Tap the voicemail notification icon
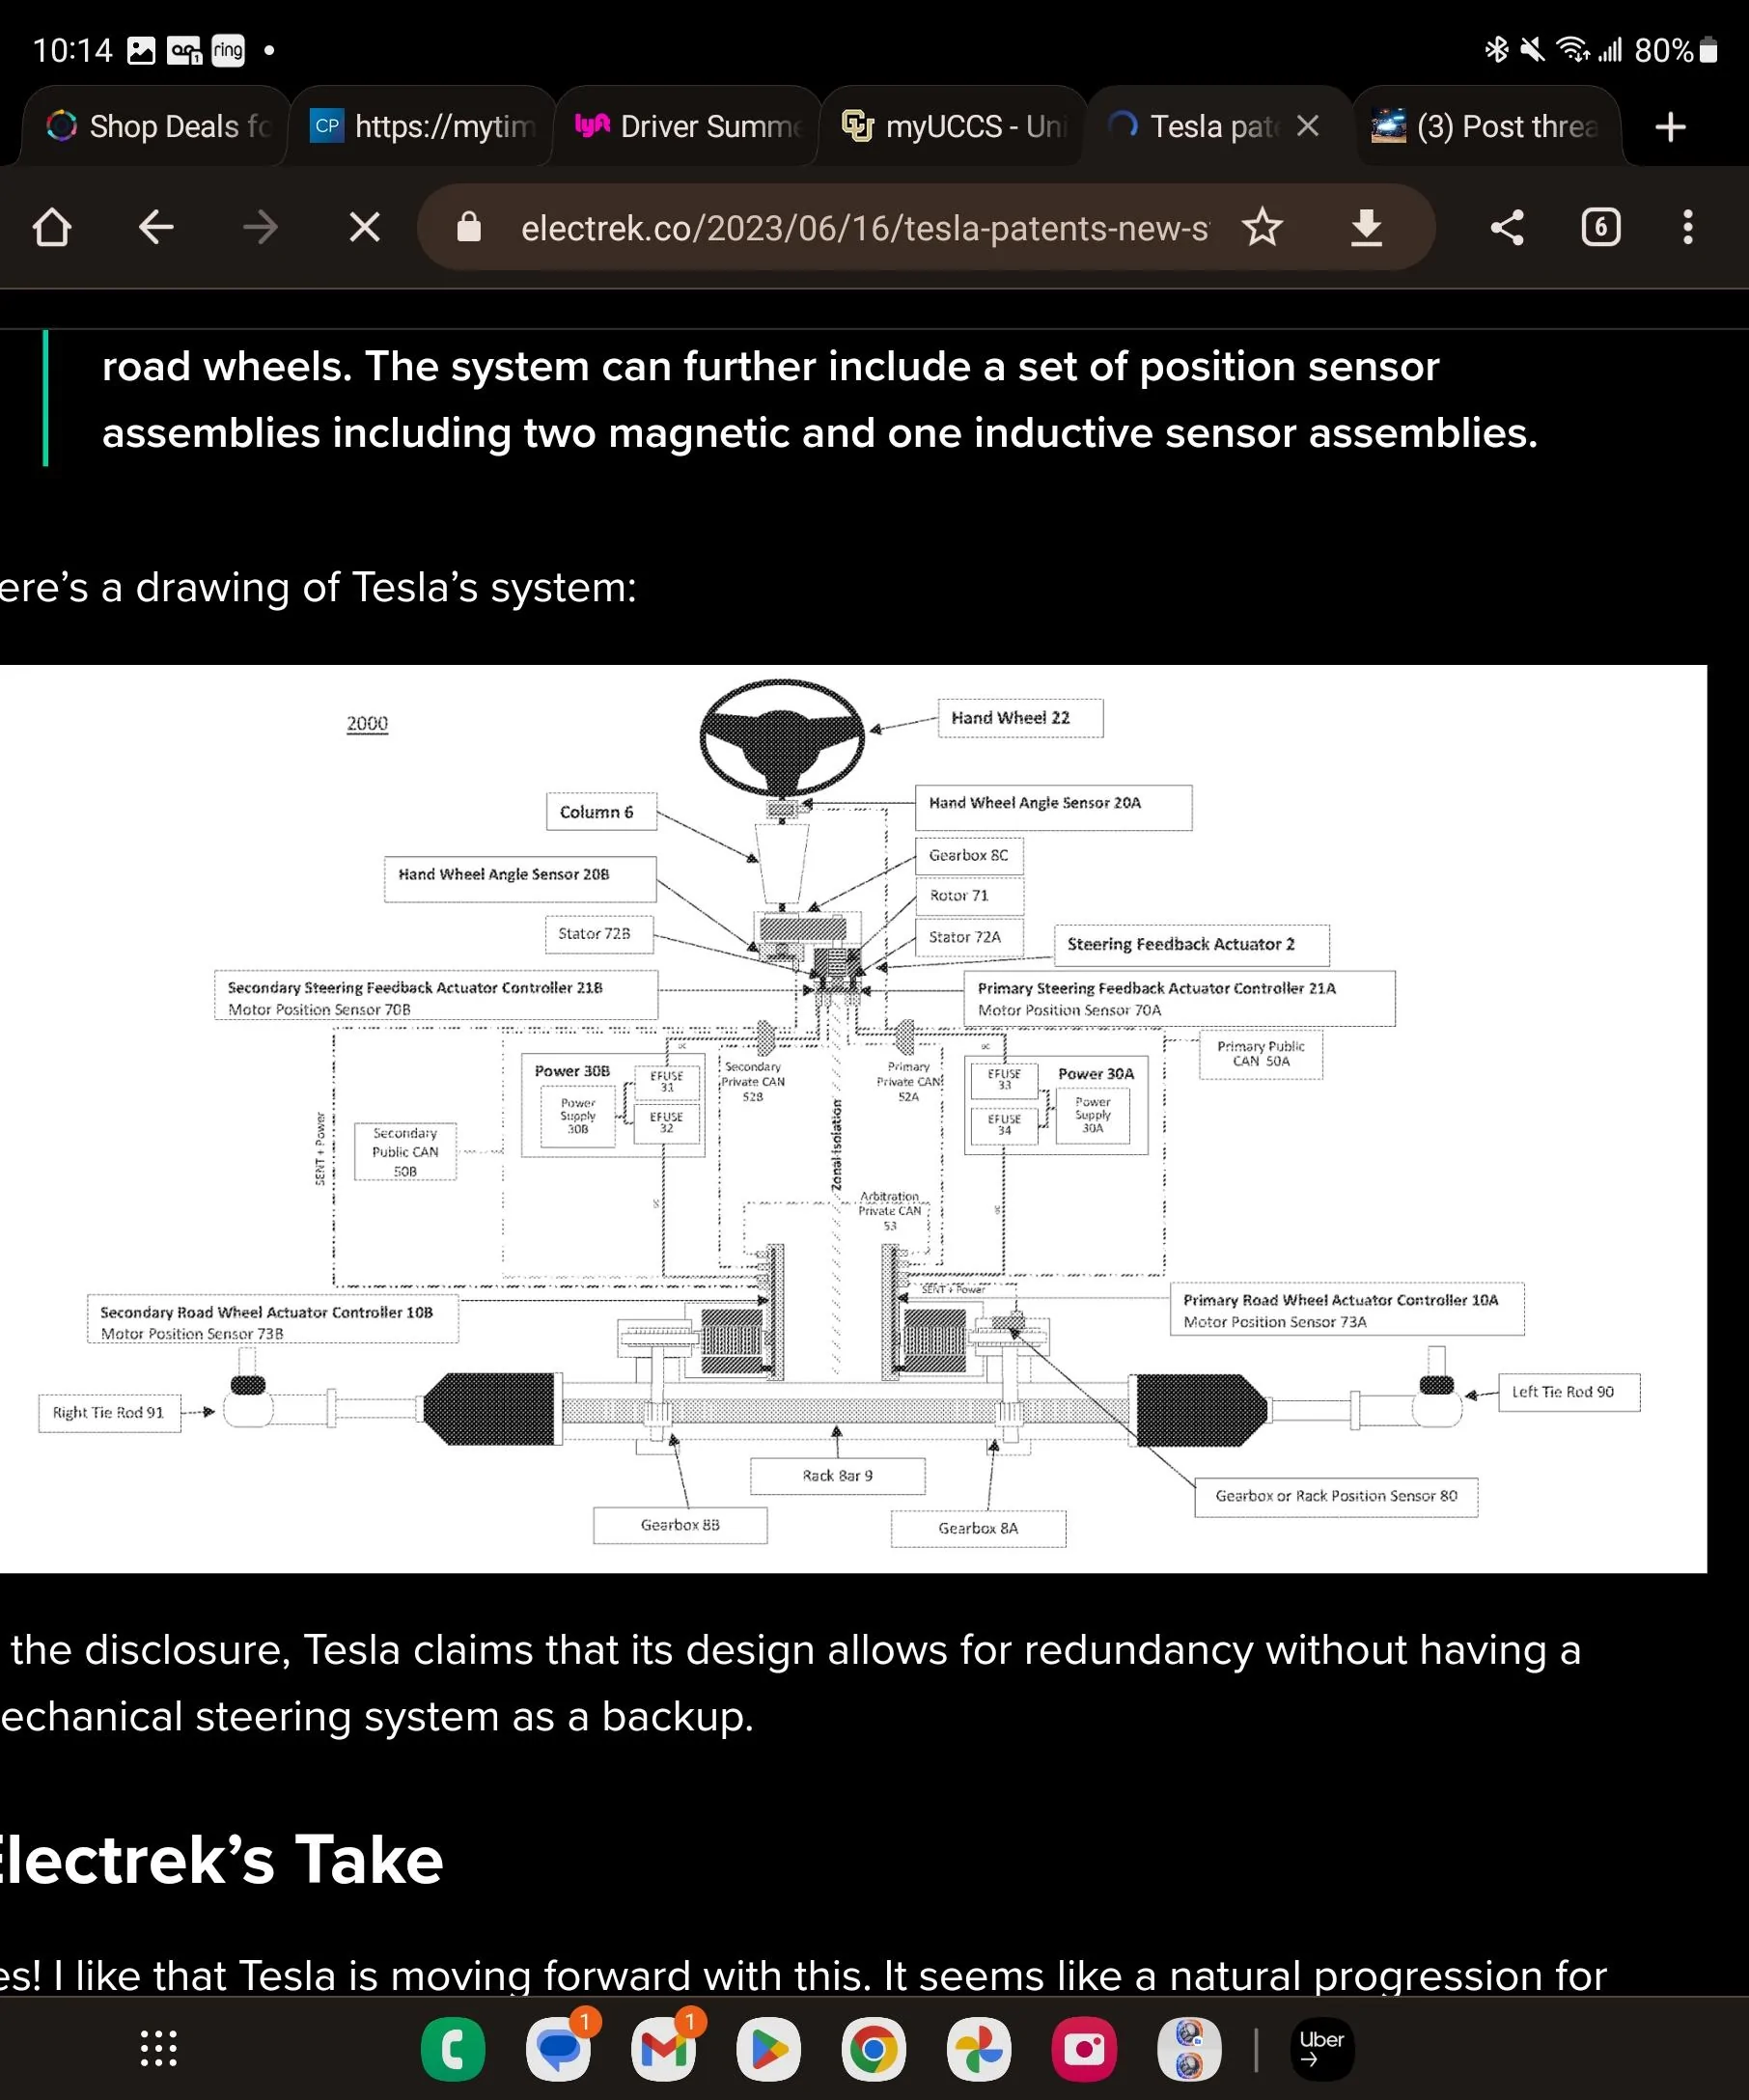 pyautogui.click(x=184, y=50)
